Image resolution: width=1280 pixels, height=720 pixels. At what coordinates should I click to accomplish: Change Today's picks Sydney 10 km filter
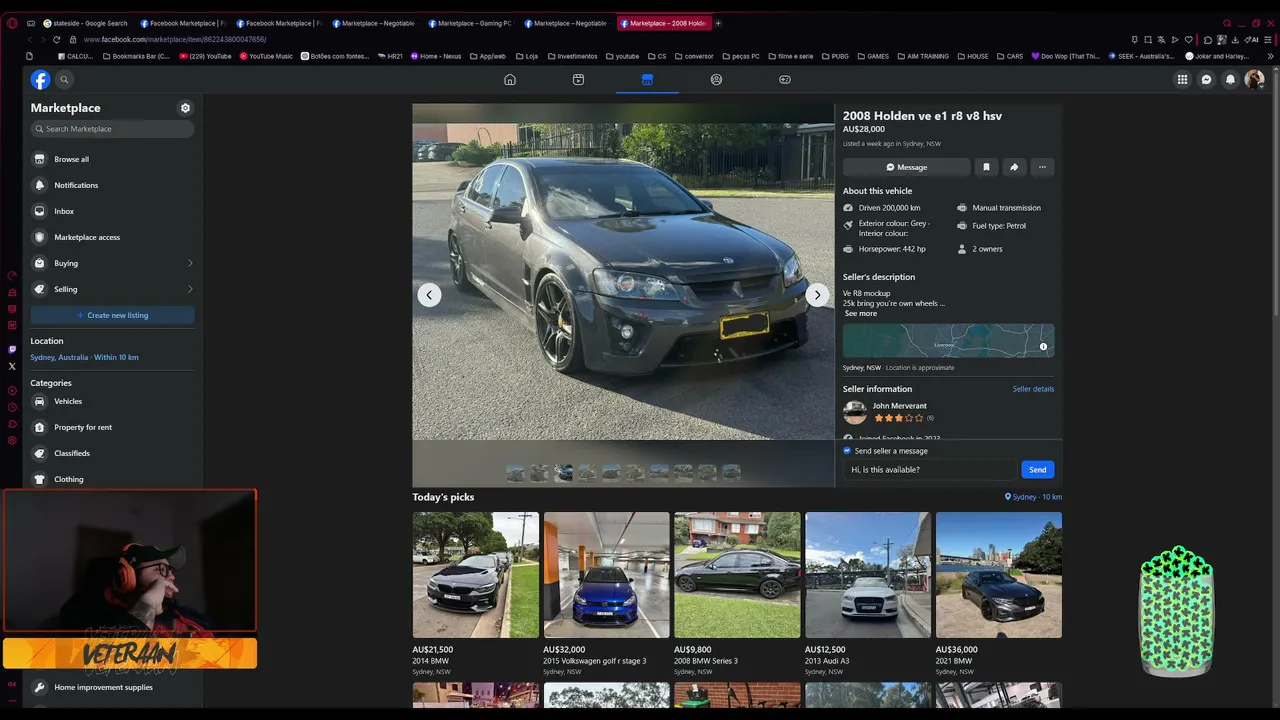1033,497
